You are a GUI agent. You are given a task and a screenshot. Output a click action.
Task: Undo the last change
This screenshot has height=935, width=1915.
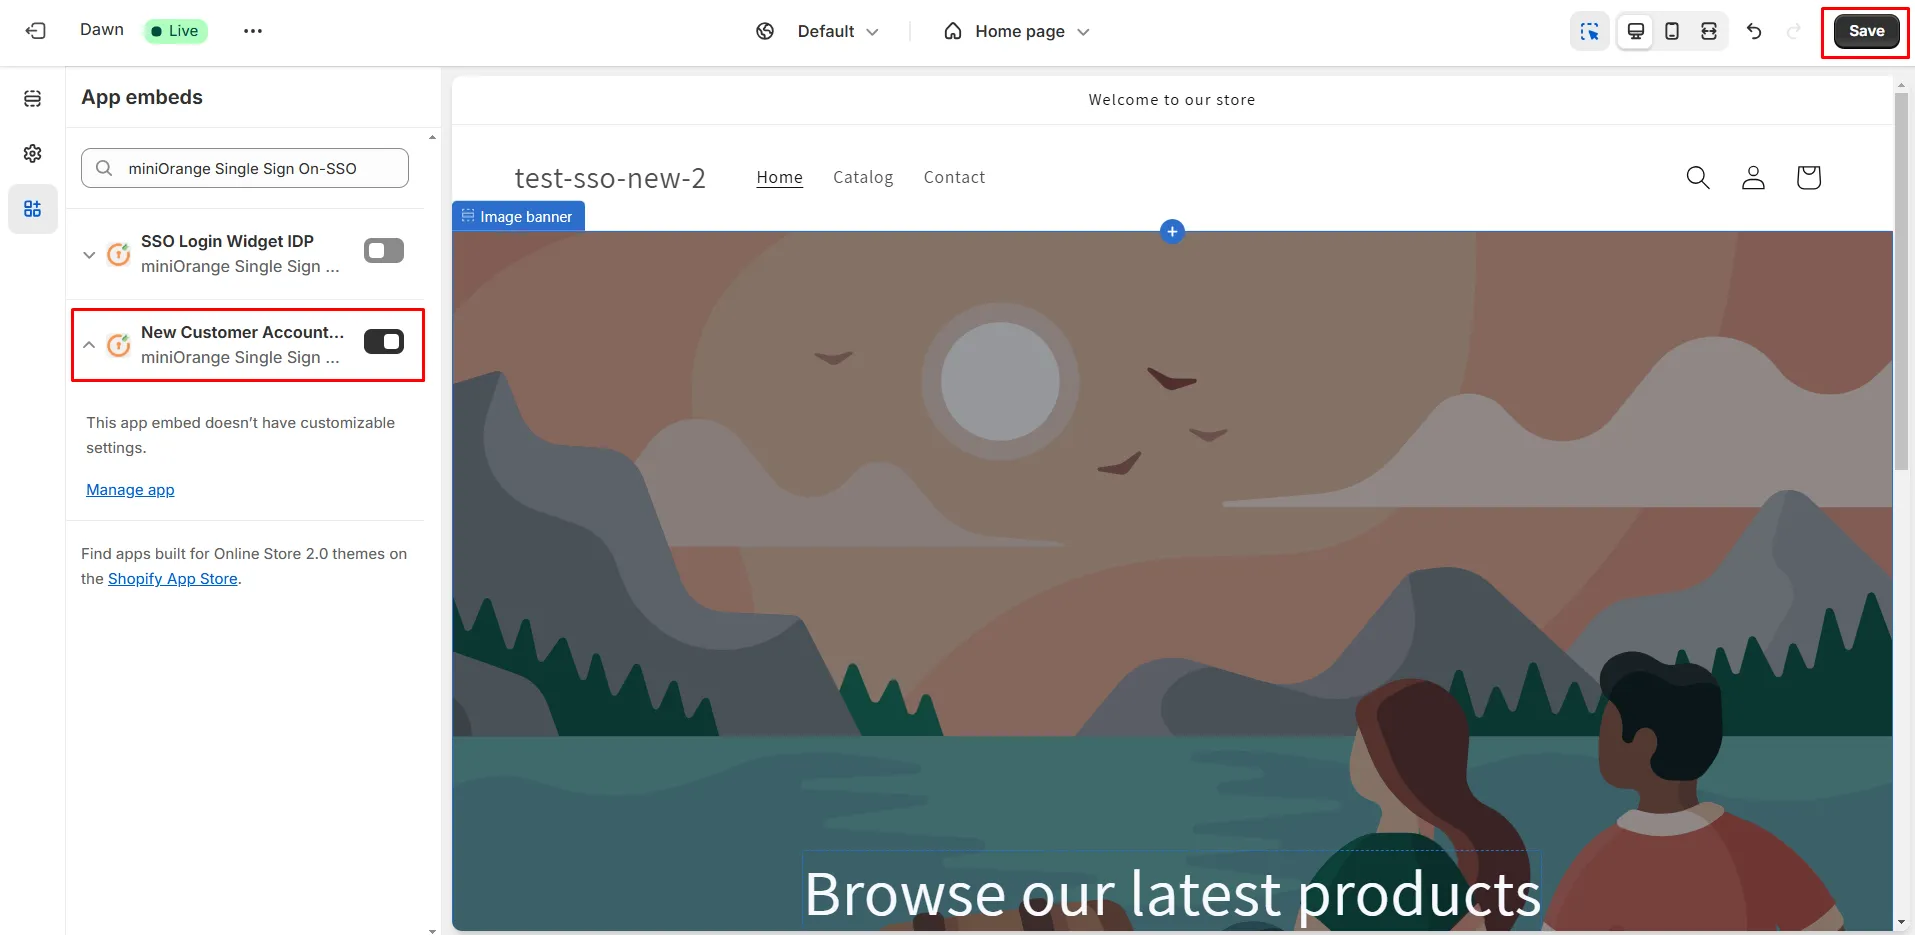point(1754,31)
